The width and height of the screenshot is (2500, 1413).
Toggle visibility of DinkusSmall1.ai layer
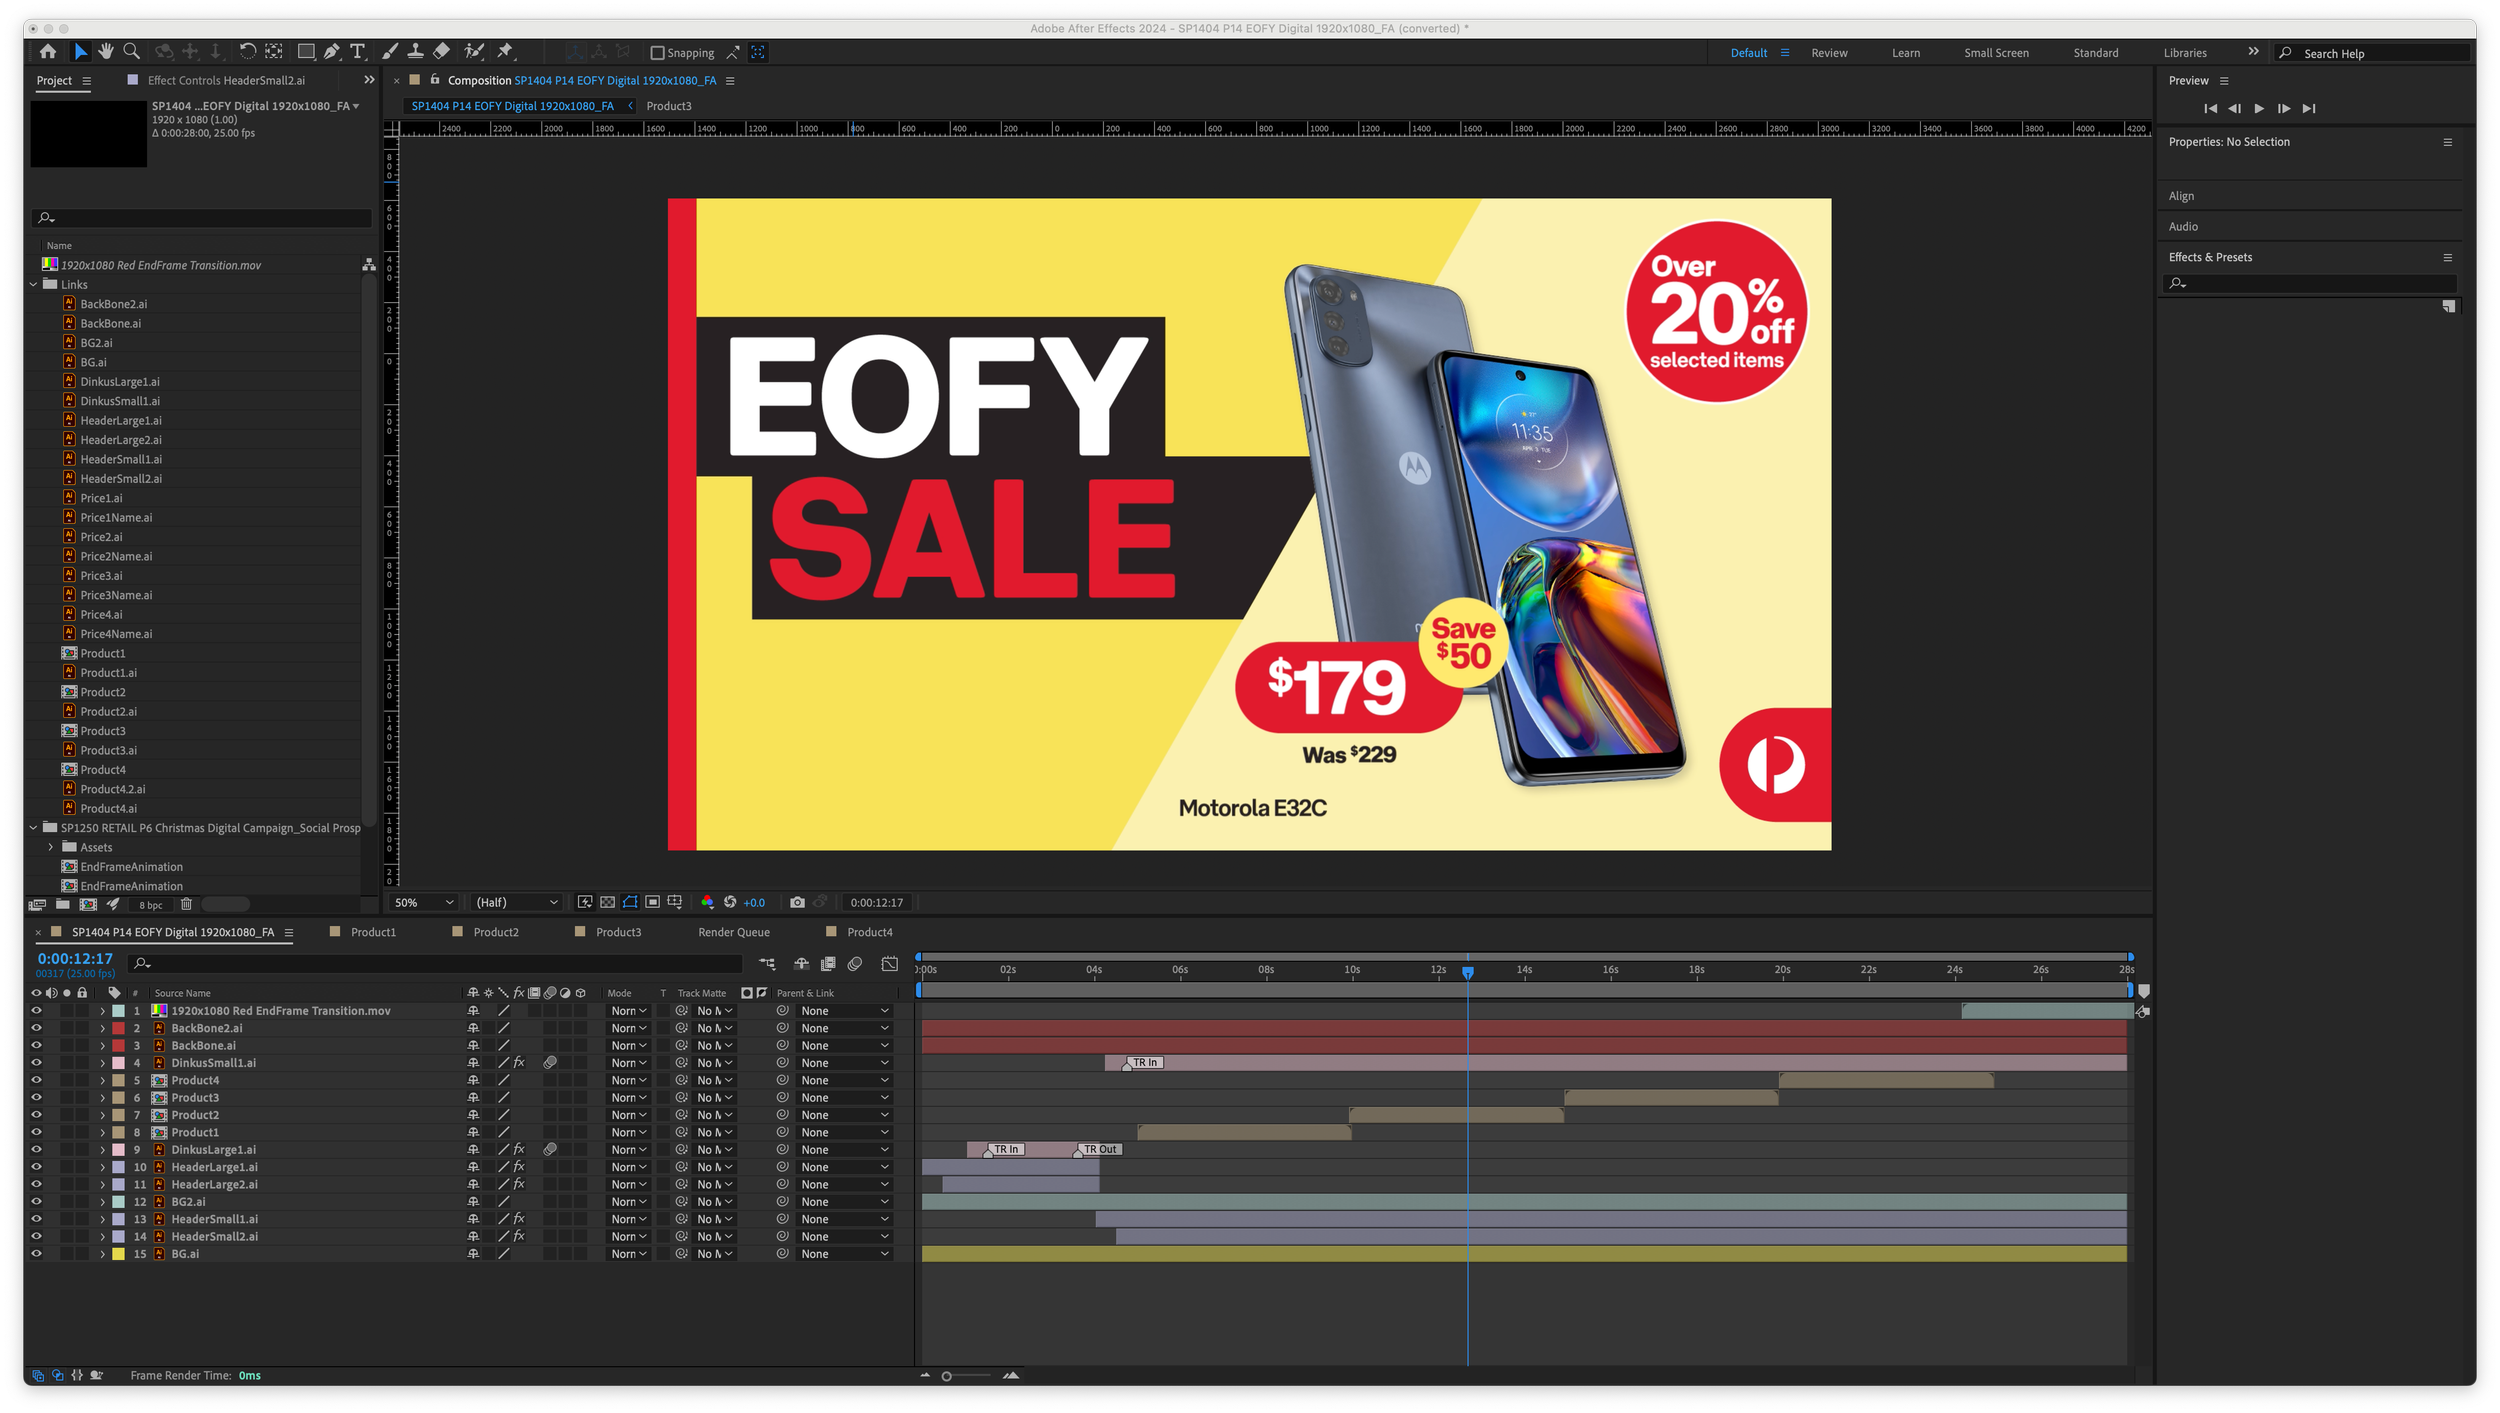(36, 1063)
